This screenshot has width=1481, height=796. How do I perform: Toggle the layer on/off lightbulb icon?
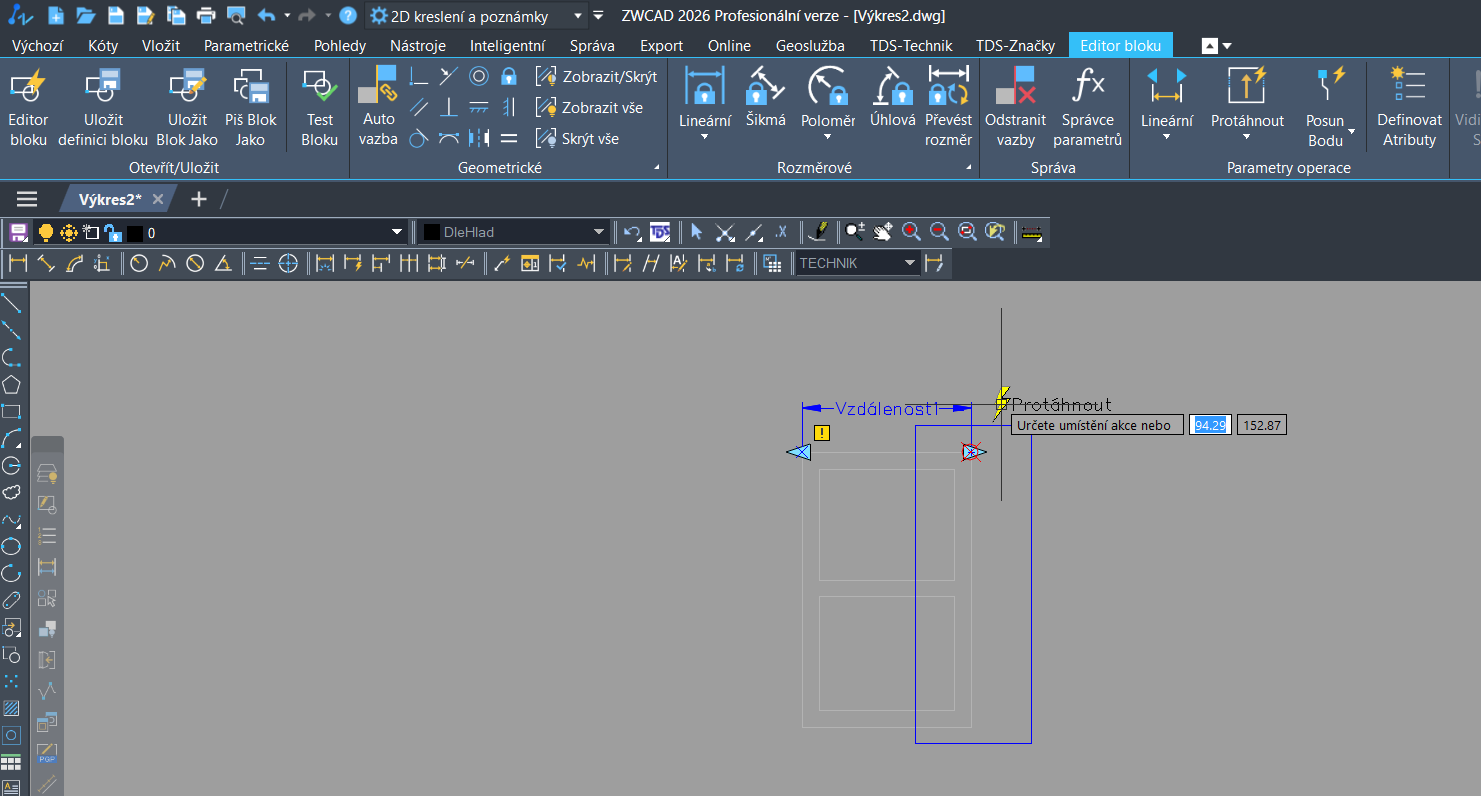pos(45,233)
